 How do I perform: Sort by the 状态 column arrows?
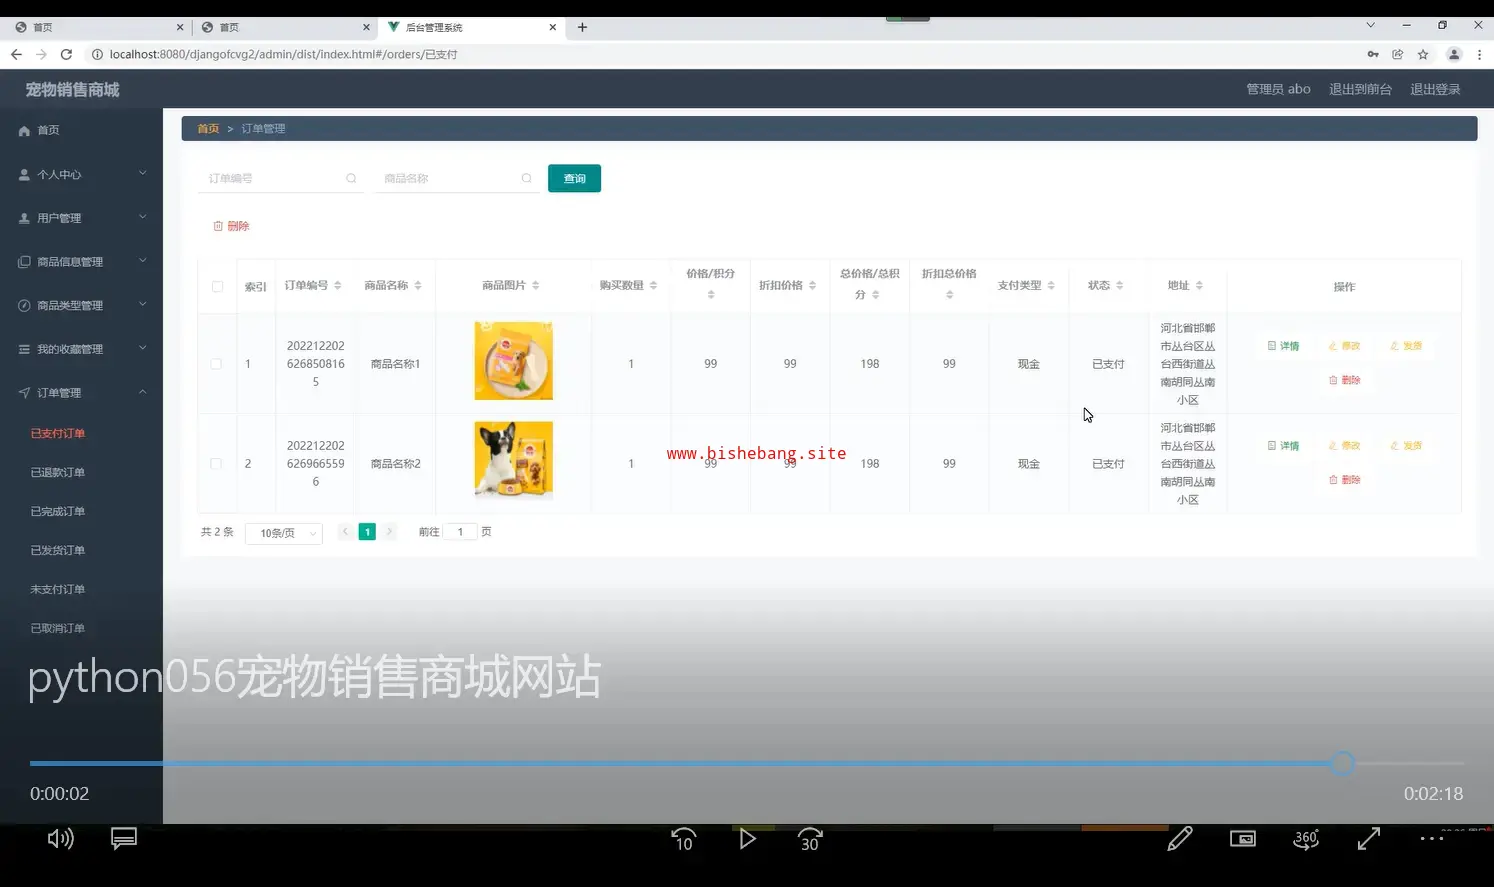1120,286
